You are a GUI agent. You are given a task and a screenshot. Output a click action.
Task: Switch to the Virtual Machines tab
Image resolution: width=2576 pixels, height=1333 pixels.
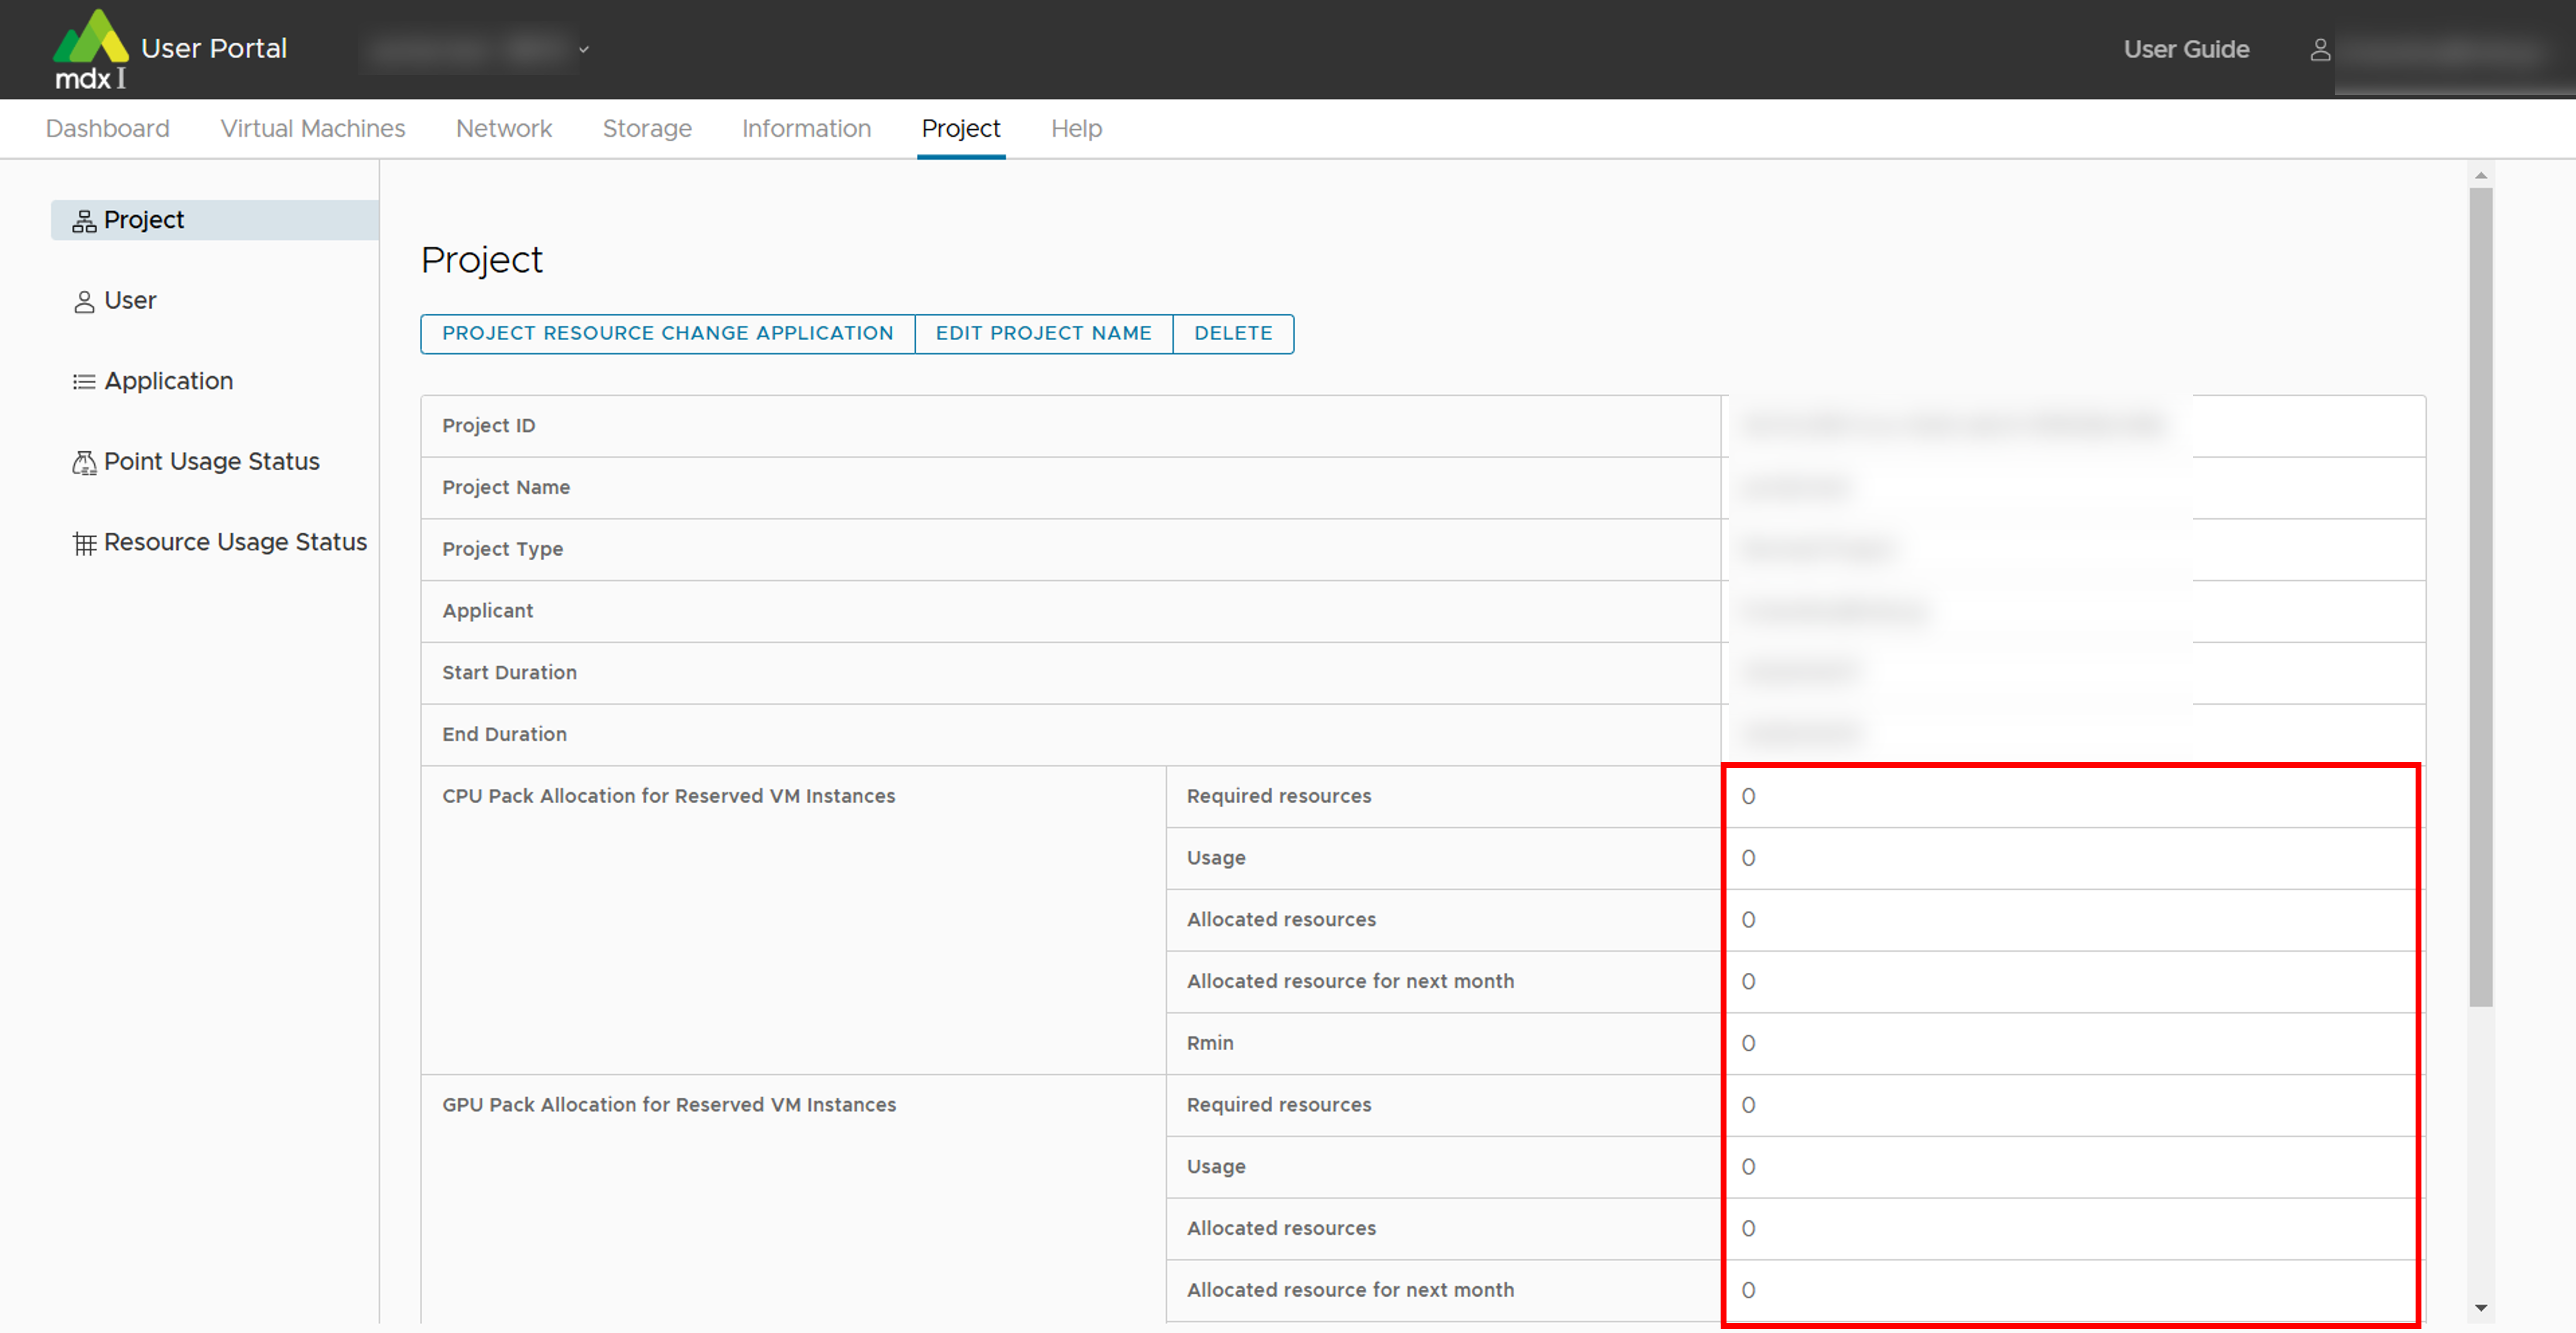coord(312,128)
